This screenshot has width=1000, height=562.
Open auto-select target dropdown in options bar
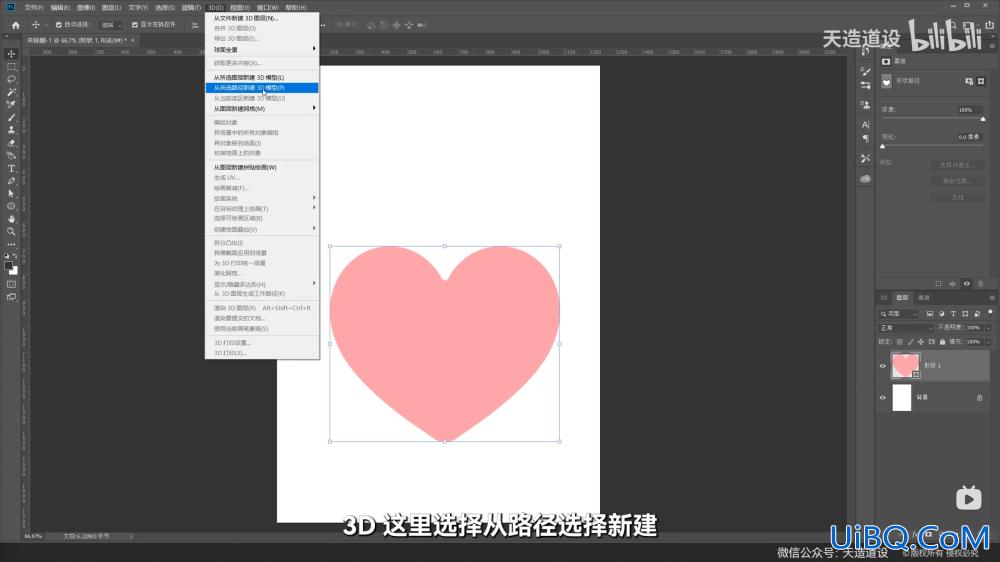coord(111,25)
